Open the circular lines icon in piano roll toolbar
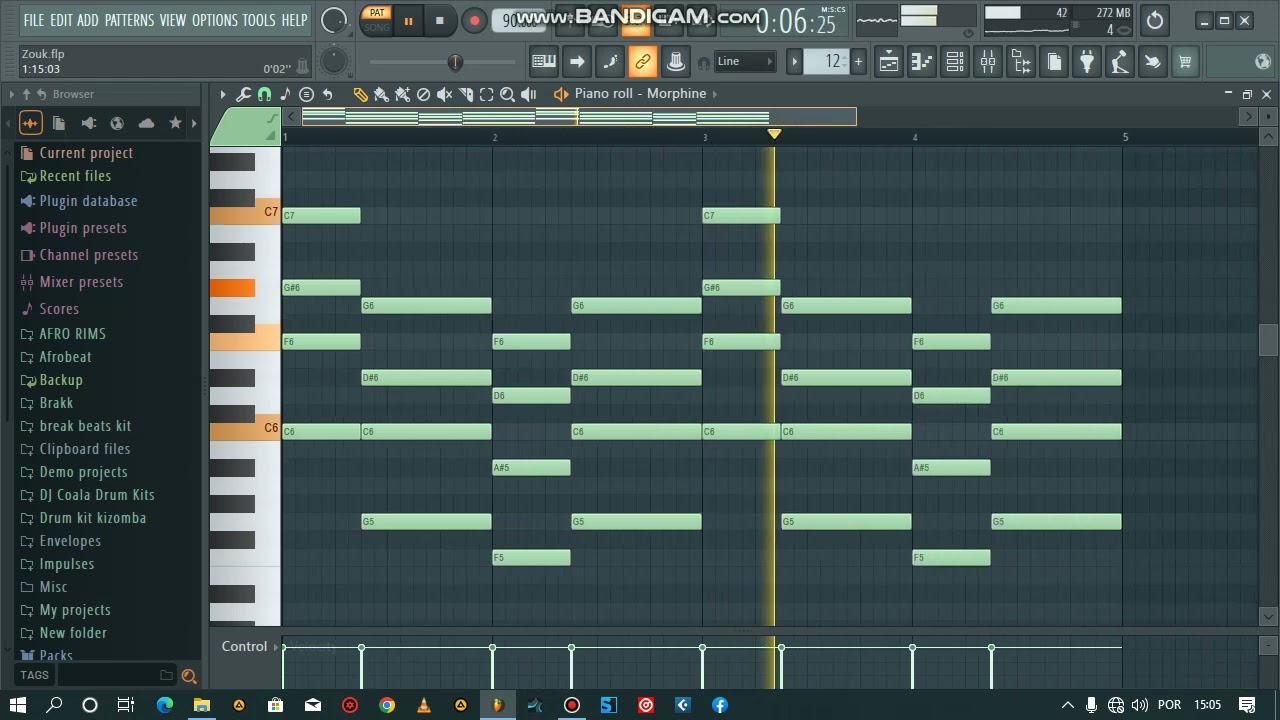 [306, 94]
